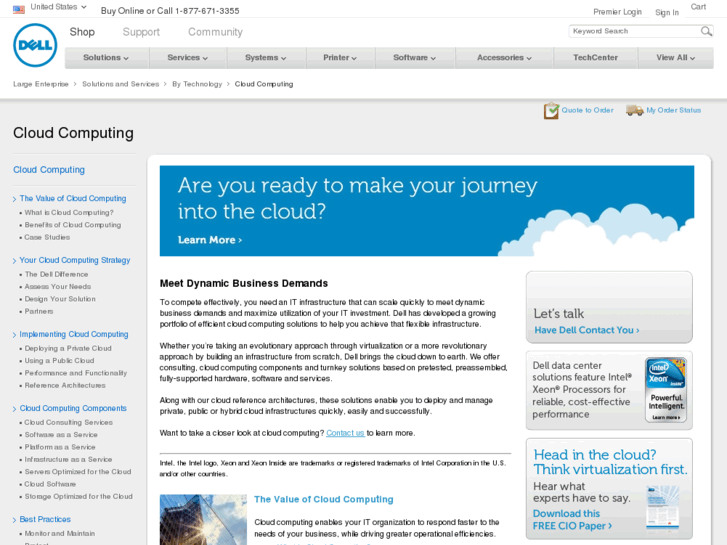Open The Value of Cloud Computing article heading
Image resolution: width=727 pixels, height=545 pixels.
click(x=324, y=499)
